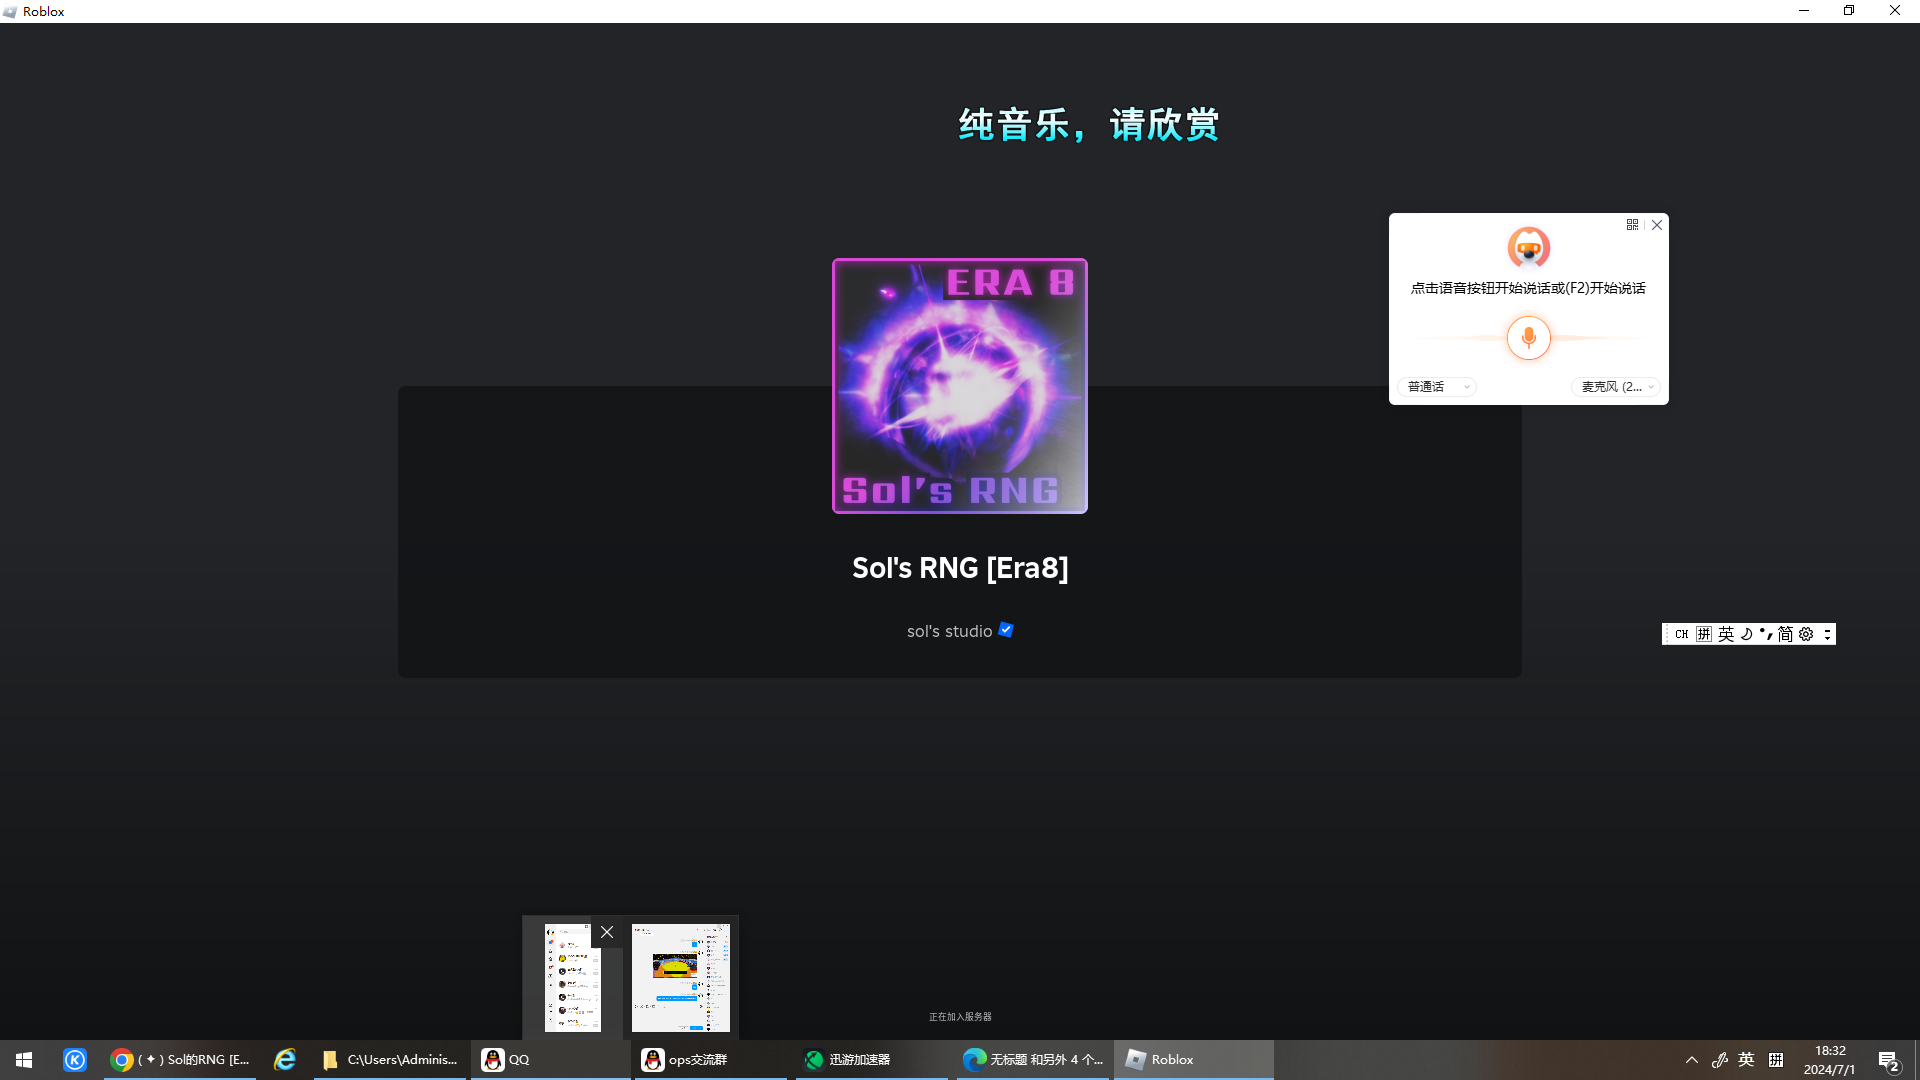Click the fox mascot avatar in voice widget
The width and height of the screenshot is (1920, 1080).
coord(1528,248)
